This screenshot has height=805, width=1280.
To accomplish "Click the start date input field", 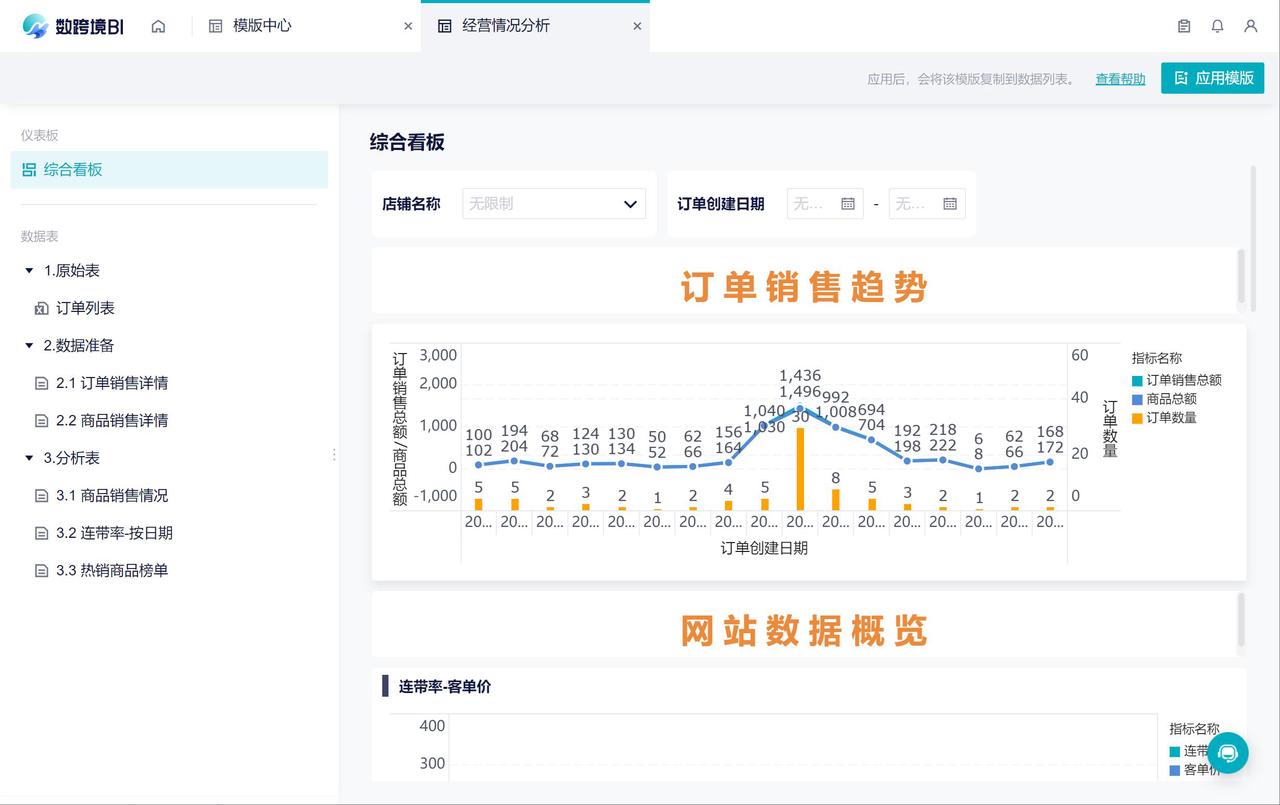I will pos(825,204).
